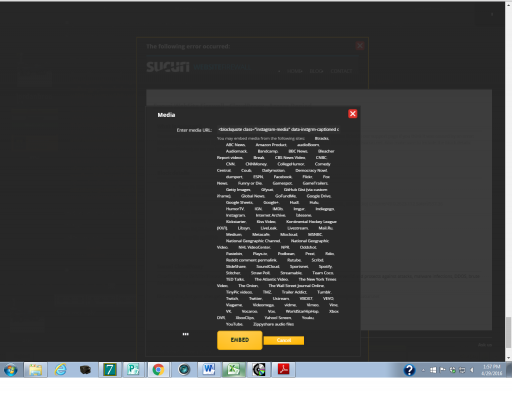Open the green 7 app in taskbar

click(110, 370)
